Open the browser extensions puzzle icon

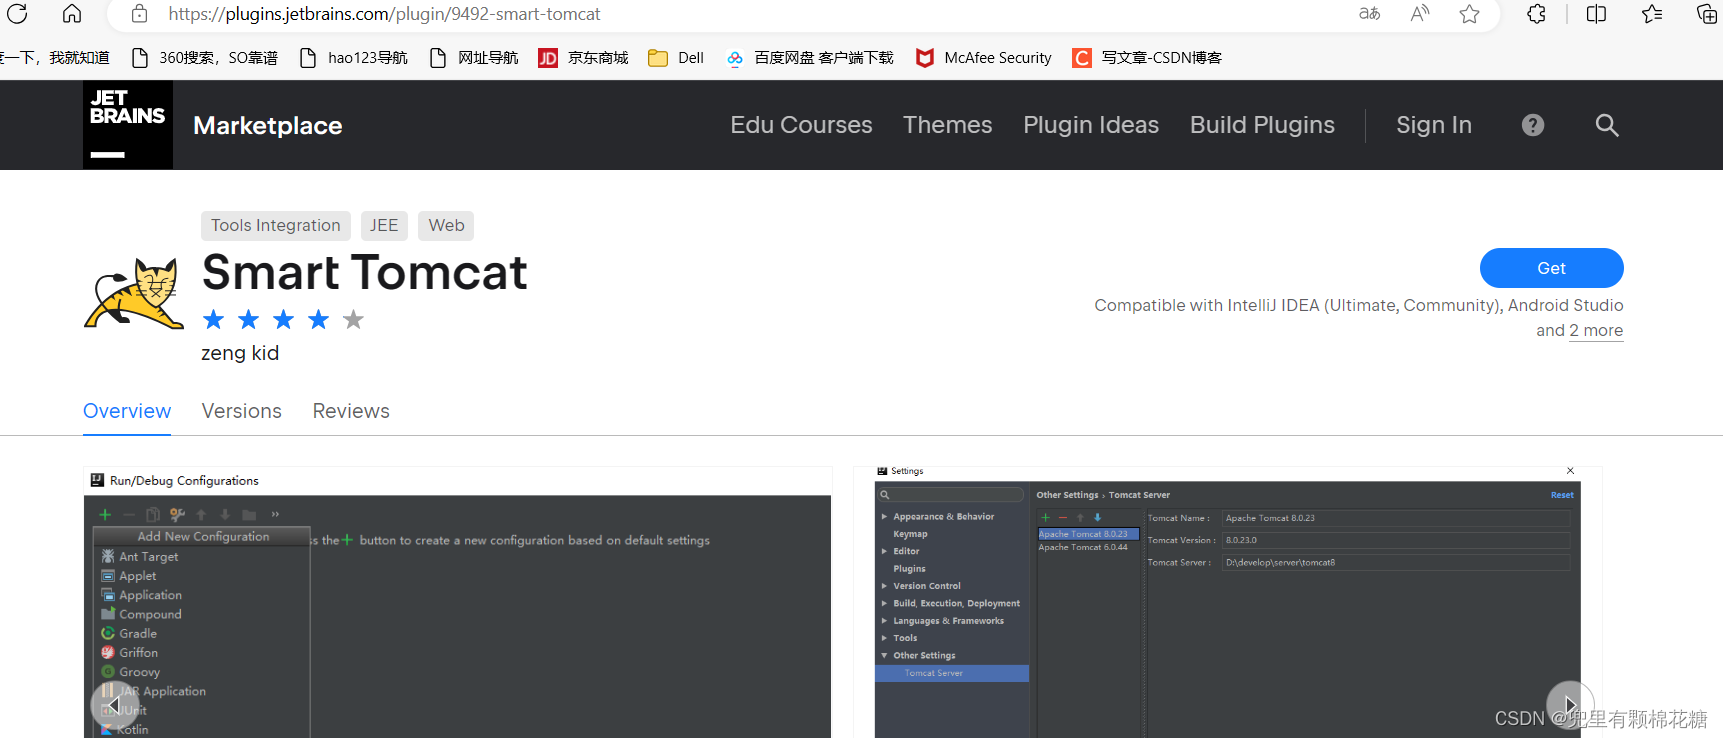1537,13
